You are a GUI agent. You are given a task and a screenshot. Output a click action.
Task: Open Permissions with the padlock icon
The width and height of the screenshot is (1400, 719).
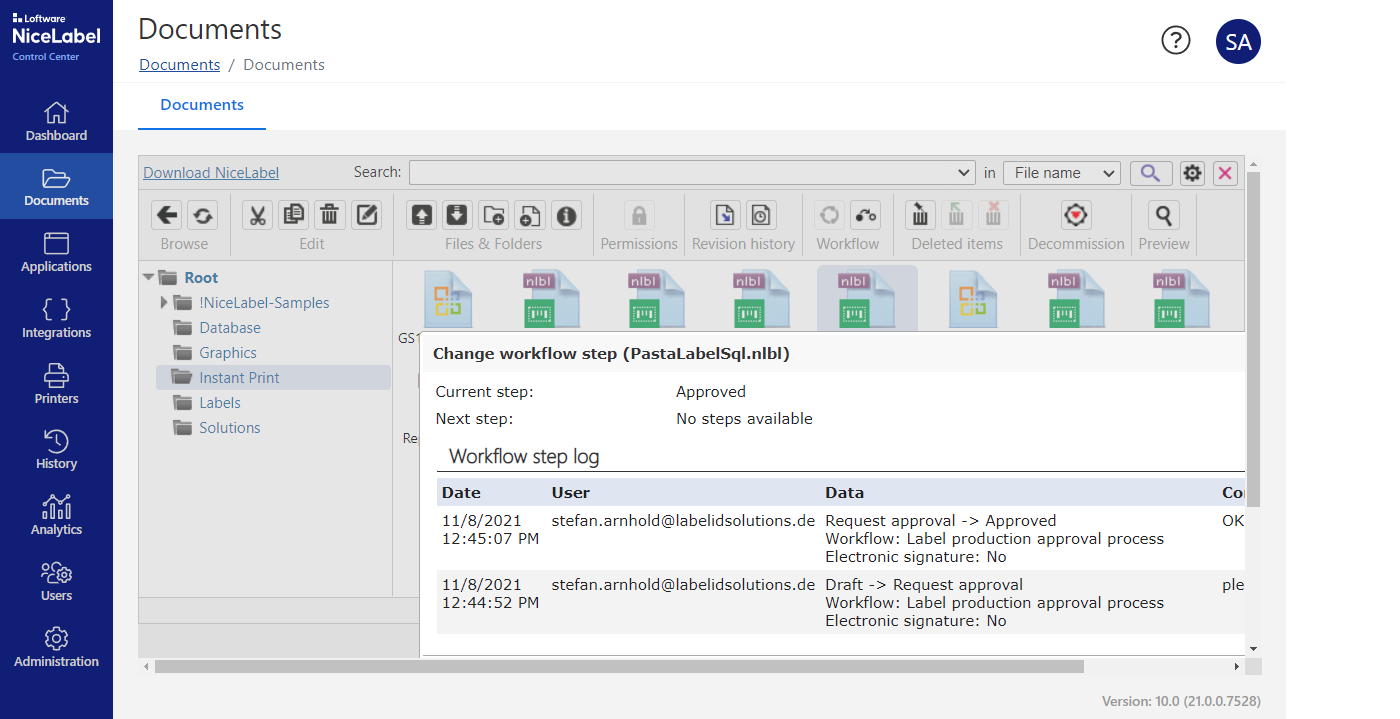click(x=639, y=215)
